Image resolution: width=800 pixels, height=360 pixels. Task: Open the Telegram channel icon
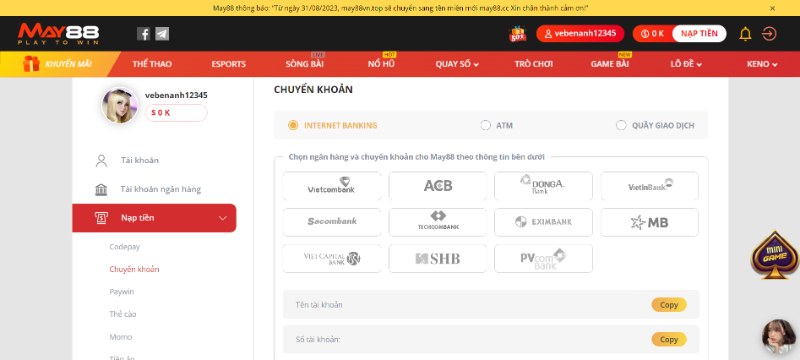[162, 34]
